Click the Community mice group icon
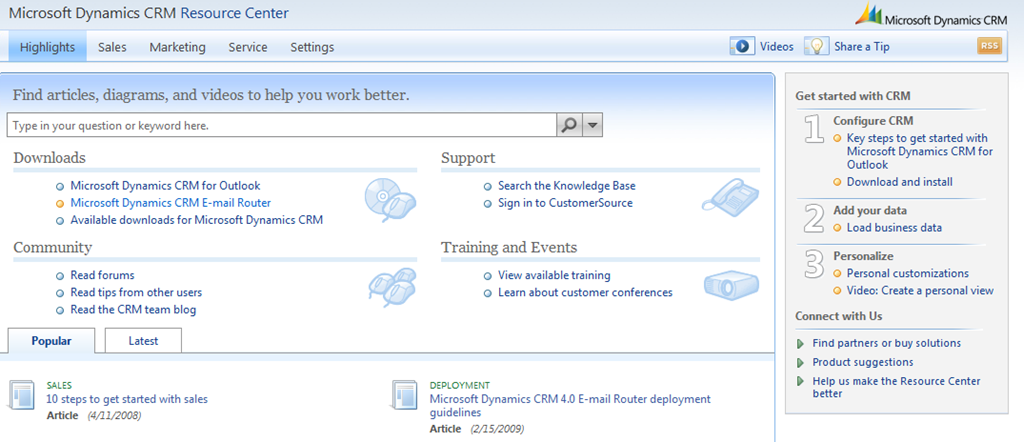The image size is (1024, 442). pos(392,287)
